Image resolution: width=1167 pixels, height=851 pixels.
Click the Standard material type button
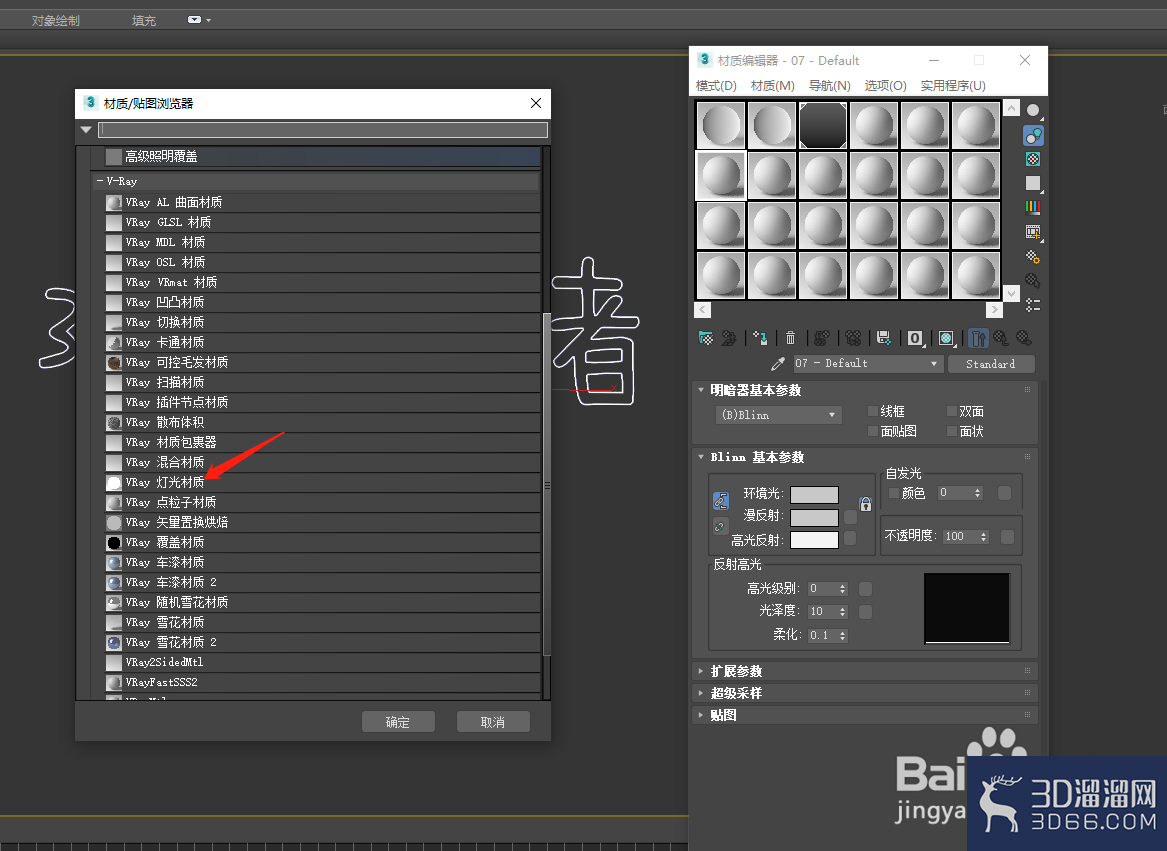[x=991, y=363]
